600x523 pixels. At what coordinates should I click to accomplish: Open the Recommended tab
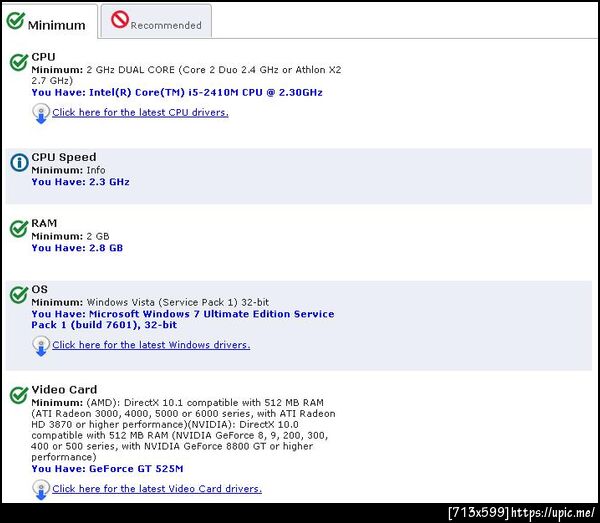[156, 21]
